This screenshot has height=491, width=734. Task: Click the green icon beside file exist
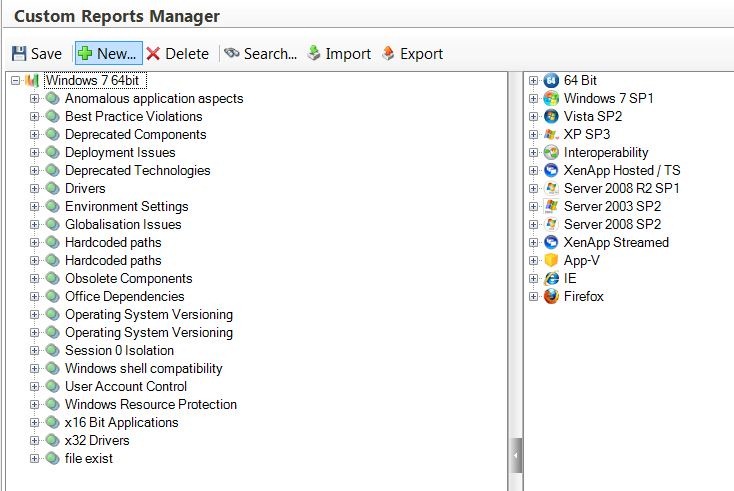[52, 458]
